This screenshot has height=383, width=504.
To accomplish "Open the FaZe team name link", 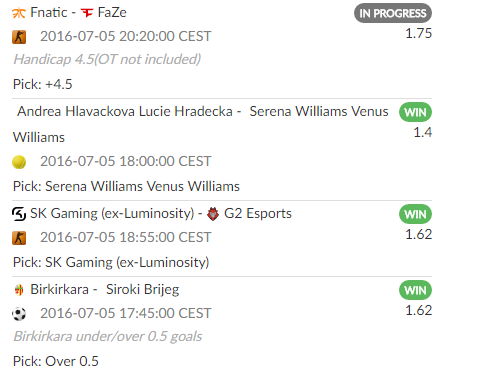I will point(112,13).
